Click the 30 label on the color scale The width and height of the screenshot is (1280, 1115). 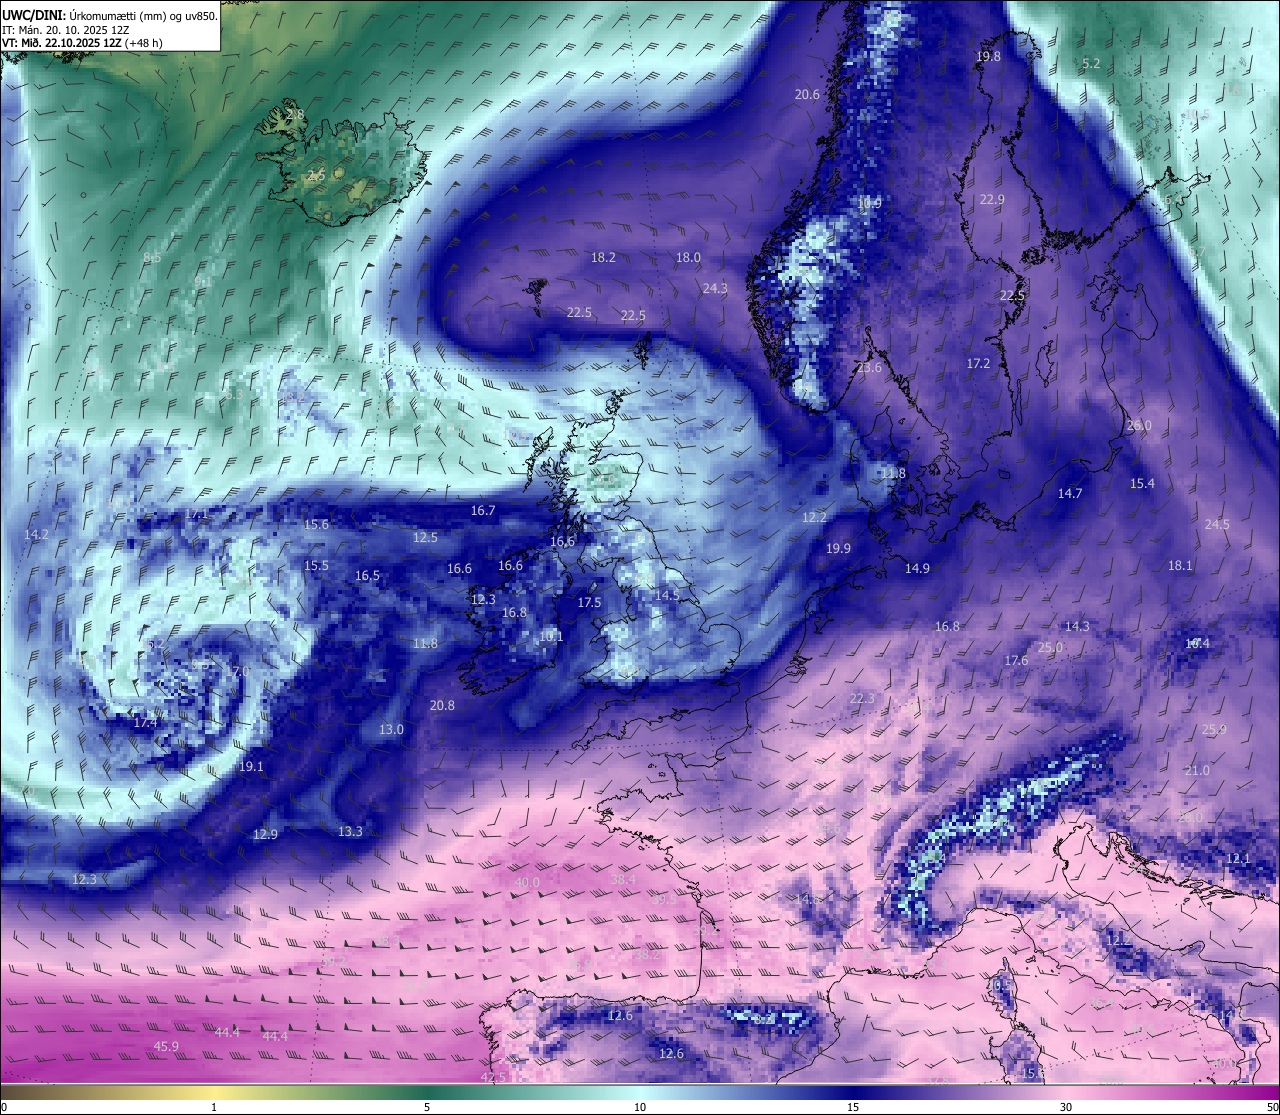[x=1066, y=1107]
